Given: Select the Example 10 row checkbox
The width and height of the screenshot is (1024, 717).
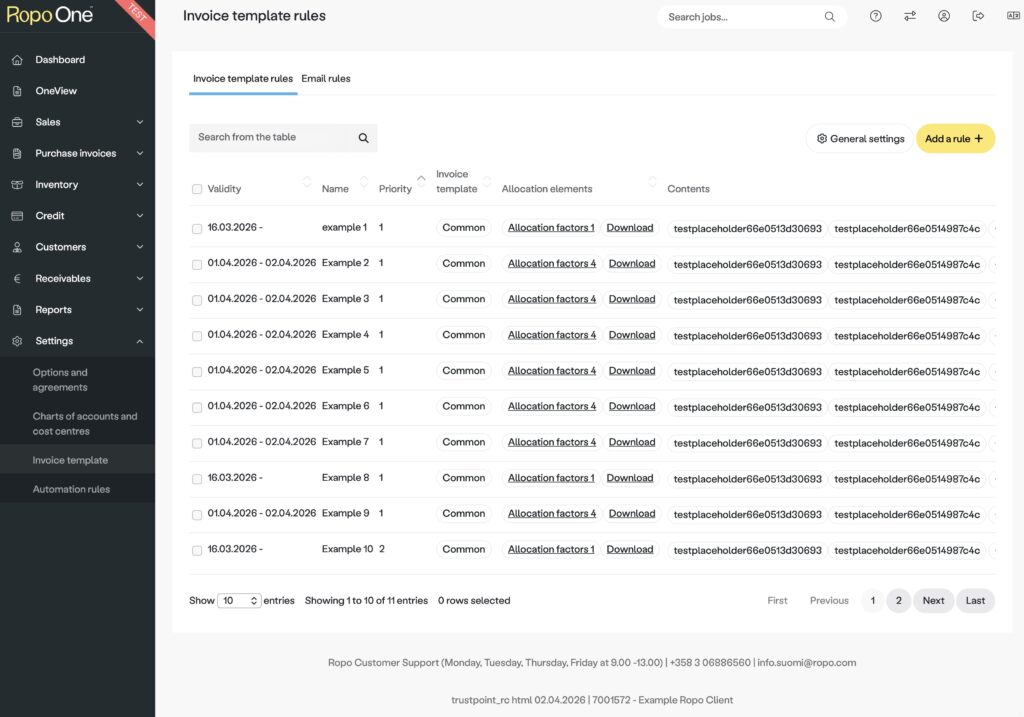Looking at the screenshot, I should (x=197, y=550).
